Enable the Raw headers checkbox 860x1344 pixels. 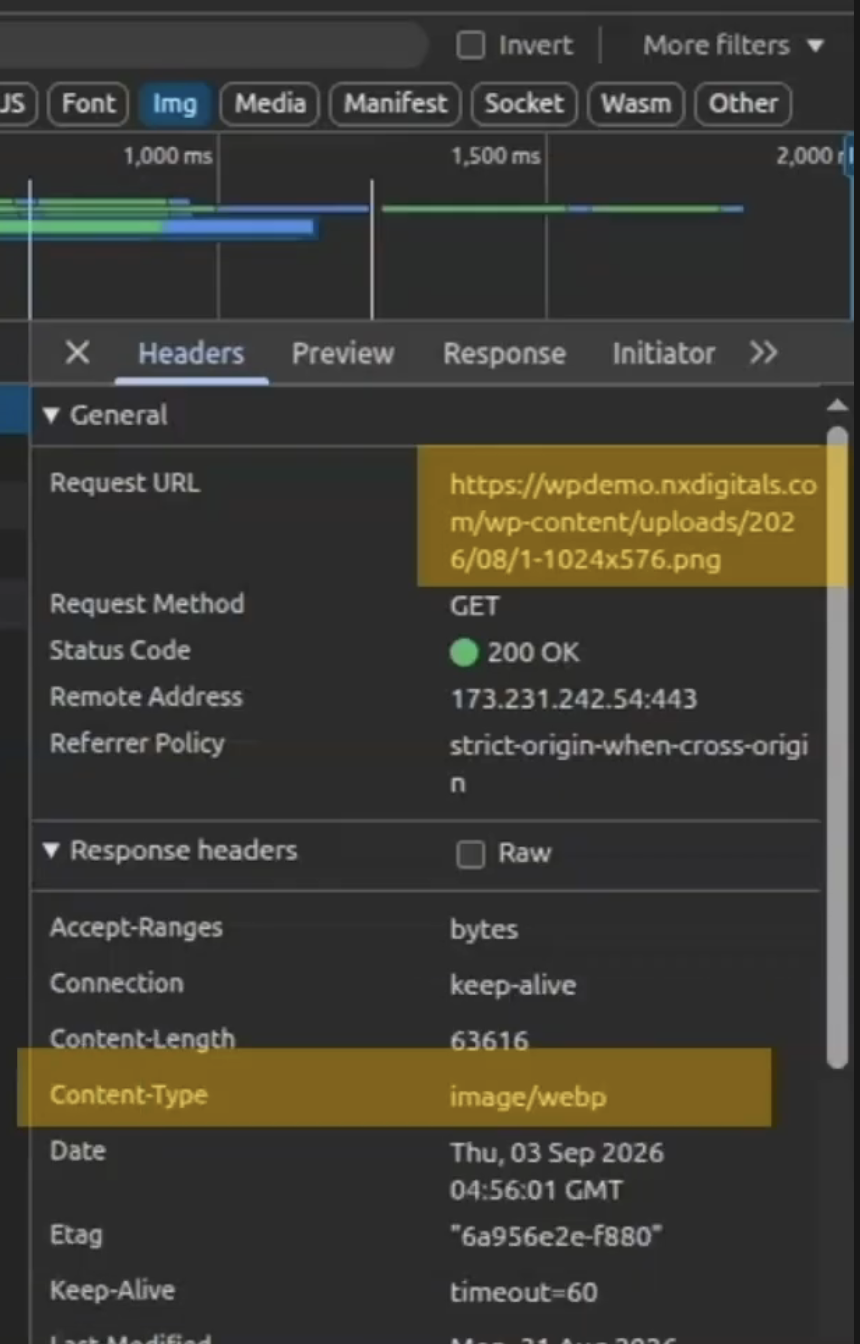point(470,854)
